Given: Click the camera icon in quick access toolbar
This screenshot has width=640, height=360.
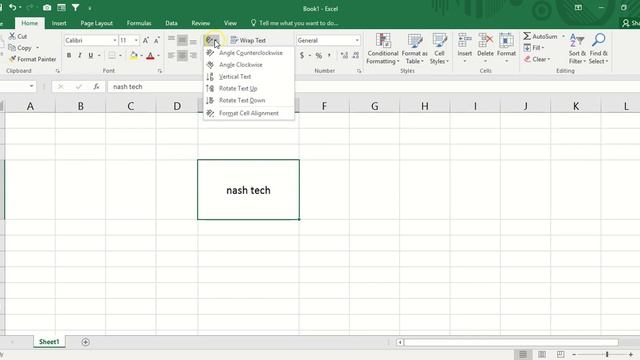Looking at the screenshot, I should tap(47, 8).
